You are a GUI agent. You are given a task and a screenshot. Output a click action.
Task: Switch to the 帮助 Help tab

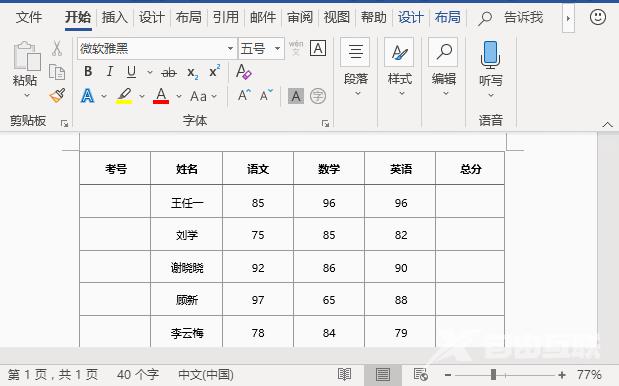tap(373, 17)
